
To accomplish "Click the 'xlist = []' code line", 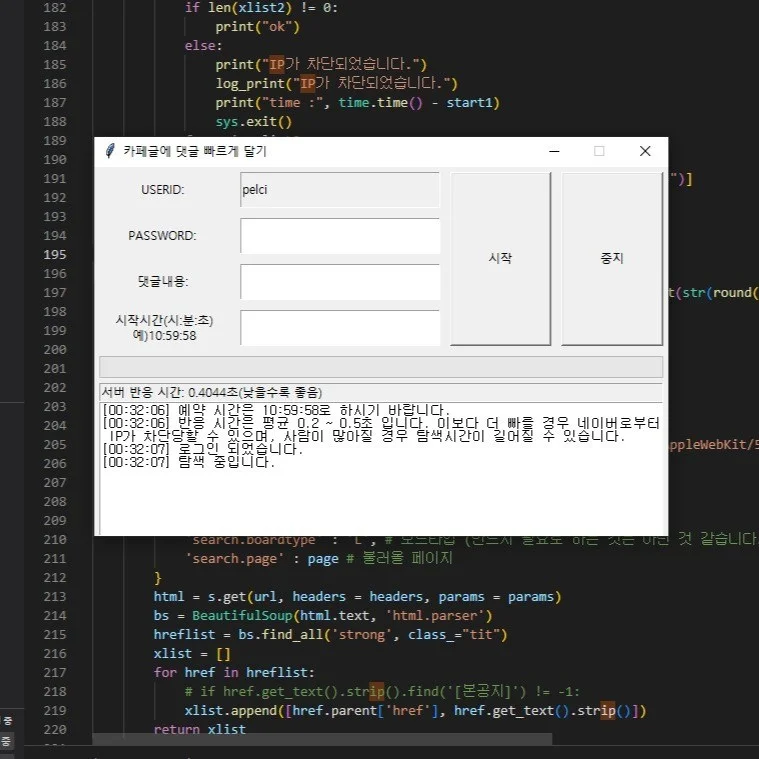I will coord(192,654).
